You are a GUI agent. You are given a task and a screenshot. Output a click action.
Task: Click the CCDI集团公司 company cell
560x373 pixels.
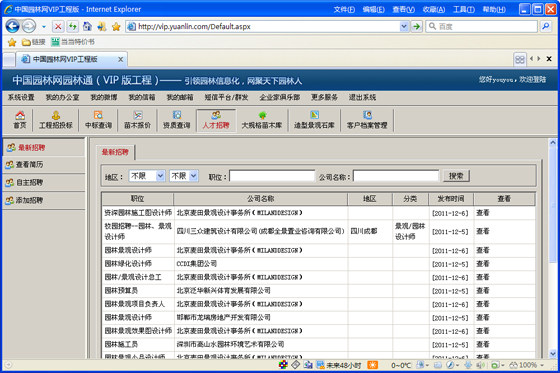point(197,264)
